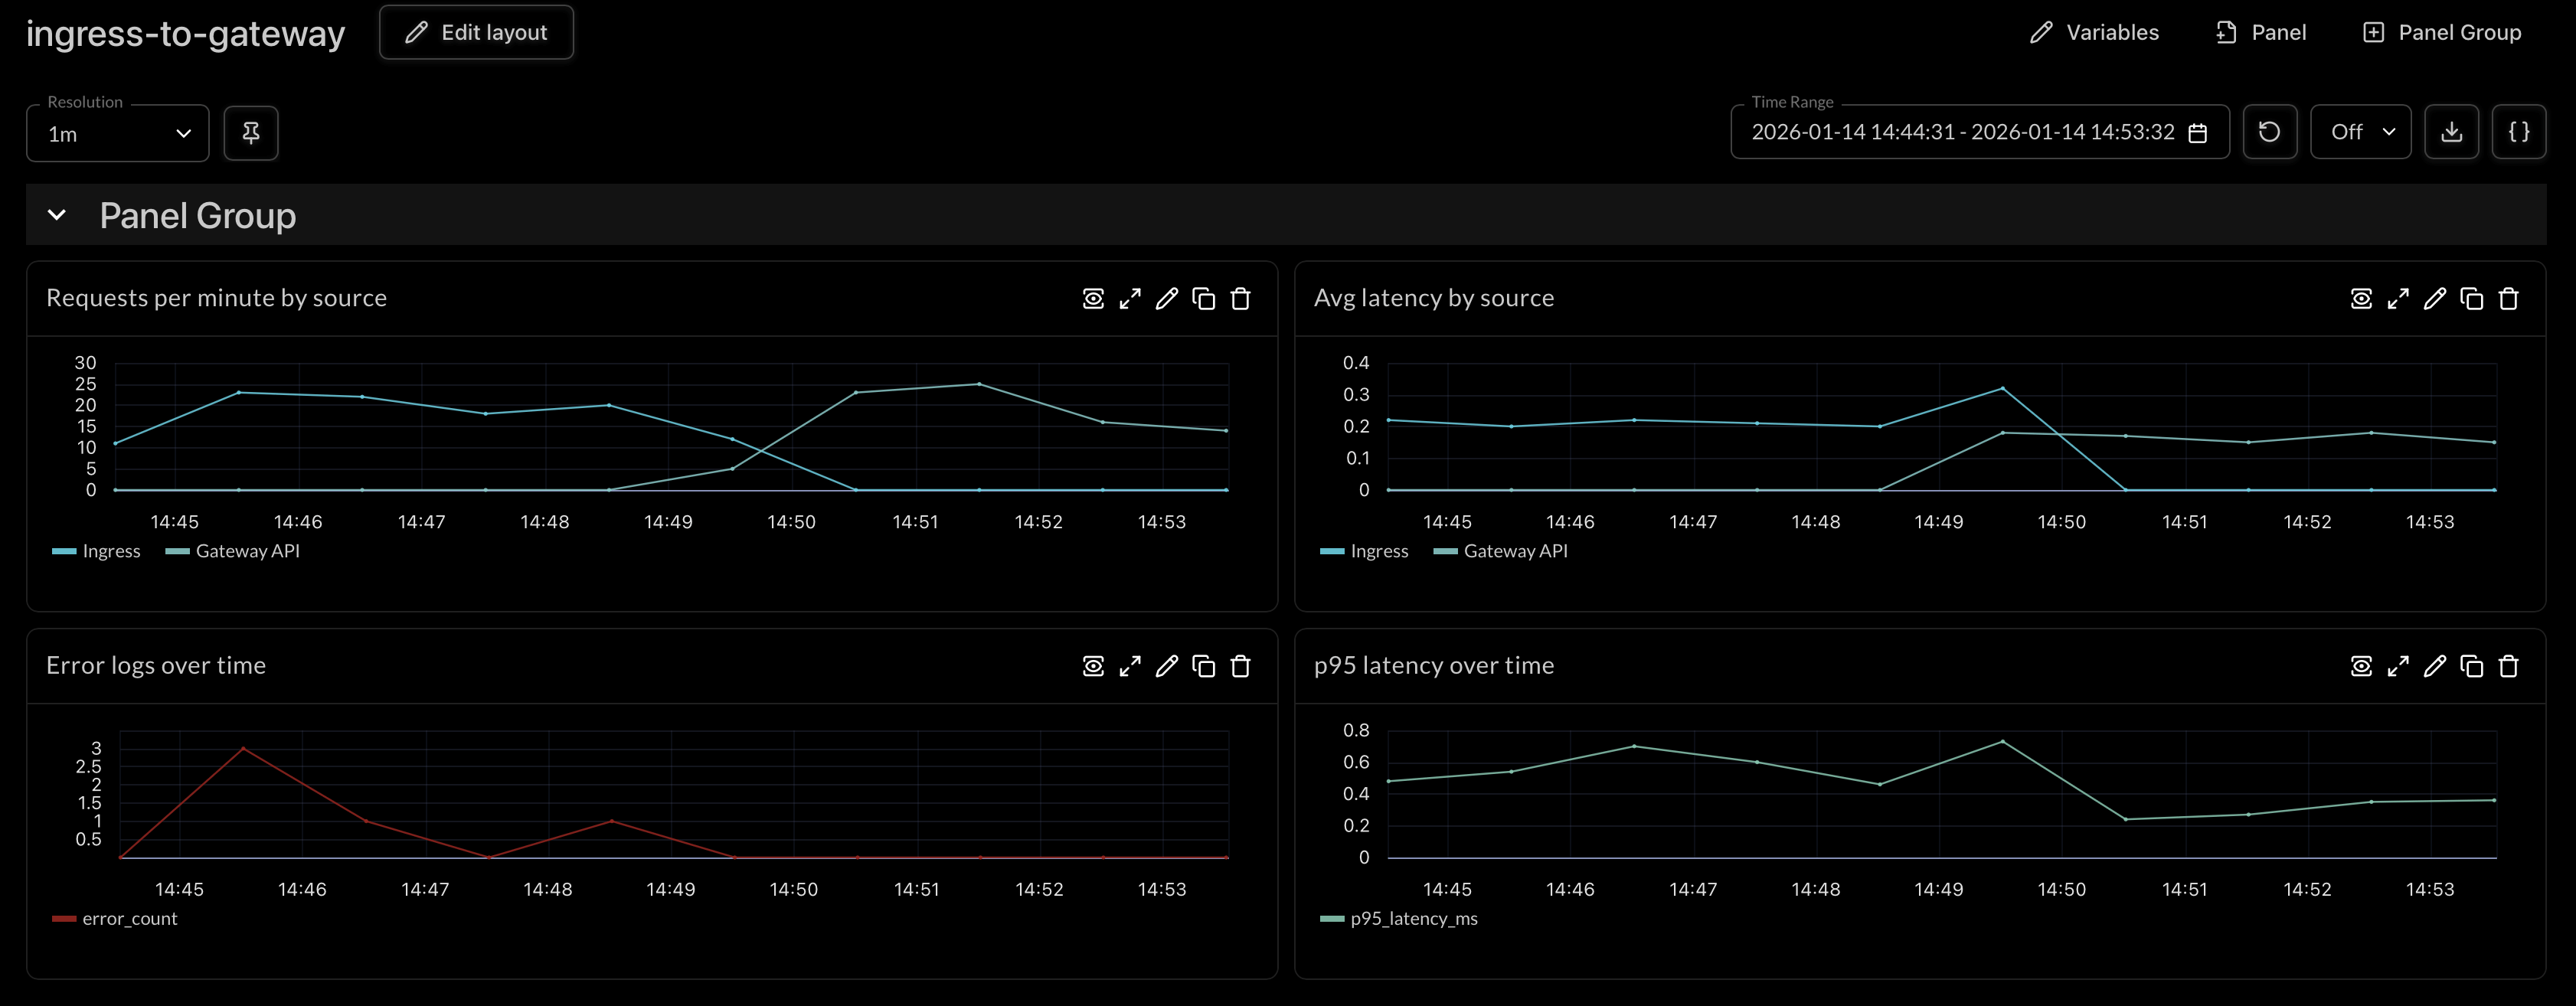Expand the Requests per minute panel fullscreen
This screenshot has height=1006, width=2576.
pos(1130,299)
